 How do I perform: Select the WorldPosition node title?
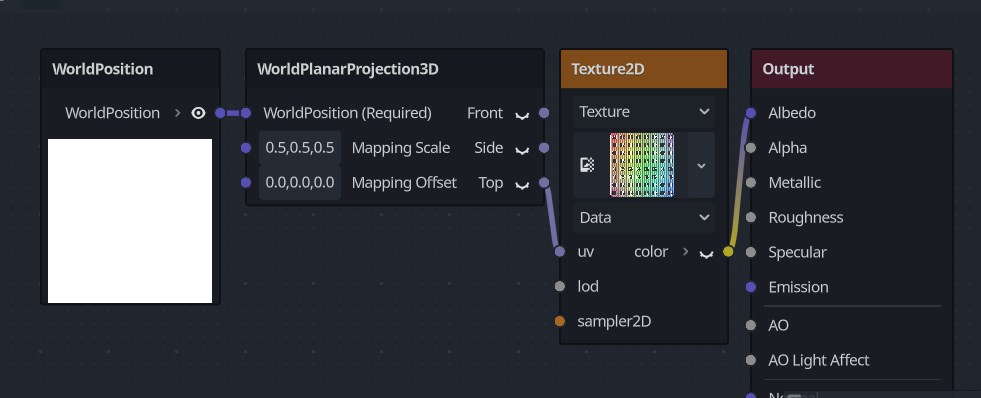(103, 69)
